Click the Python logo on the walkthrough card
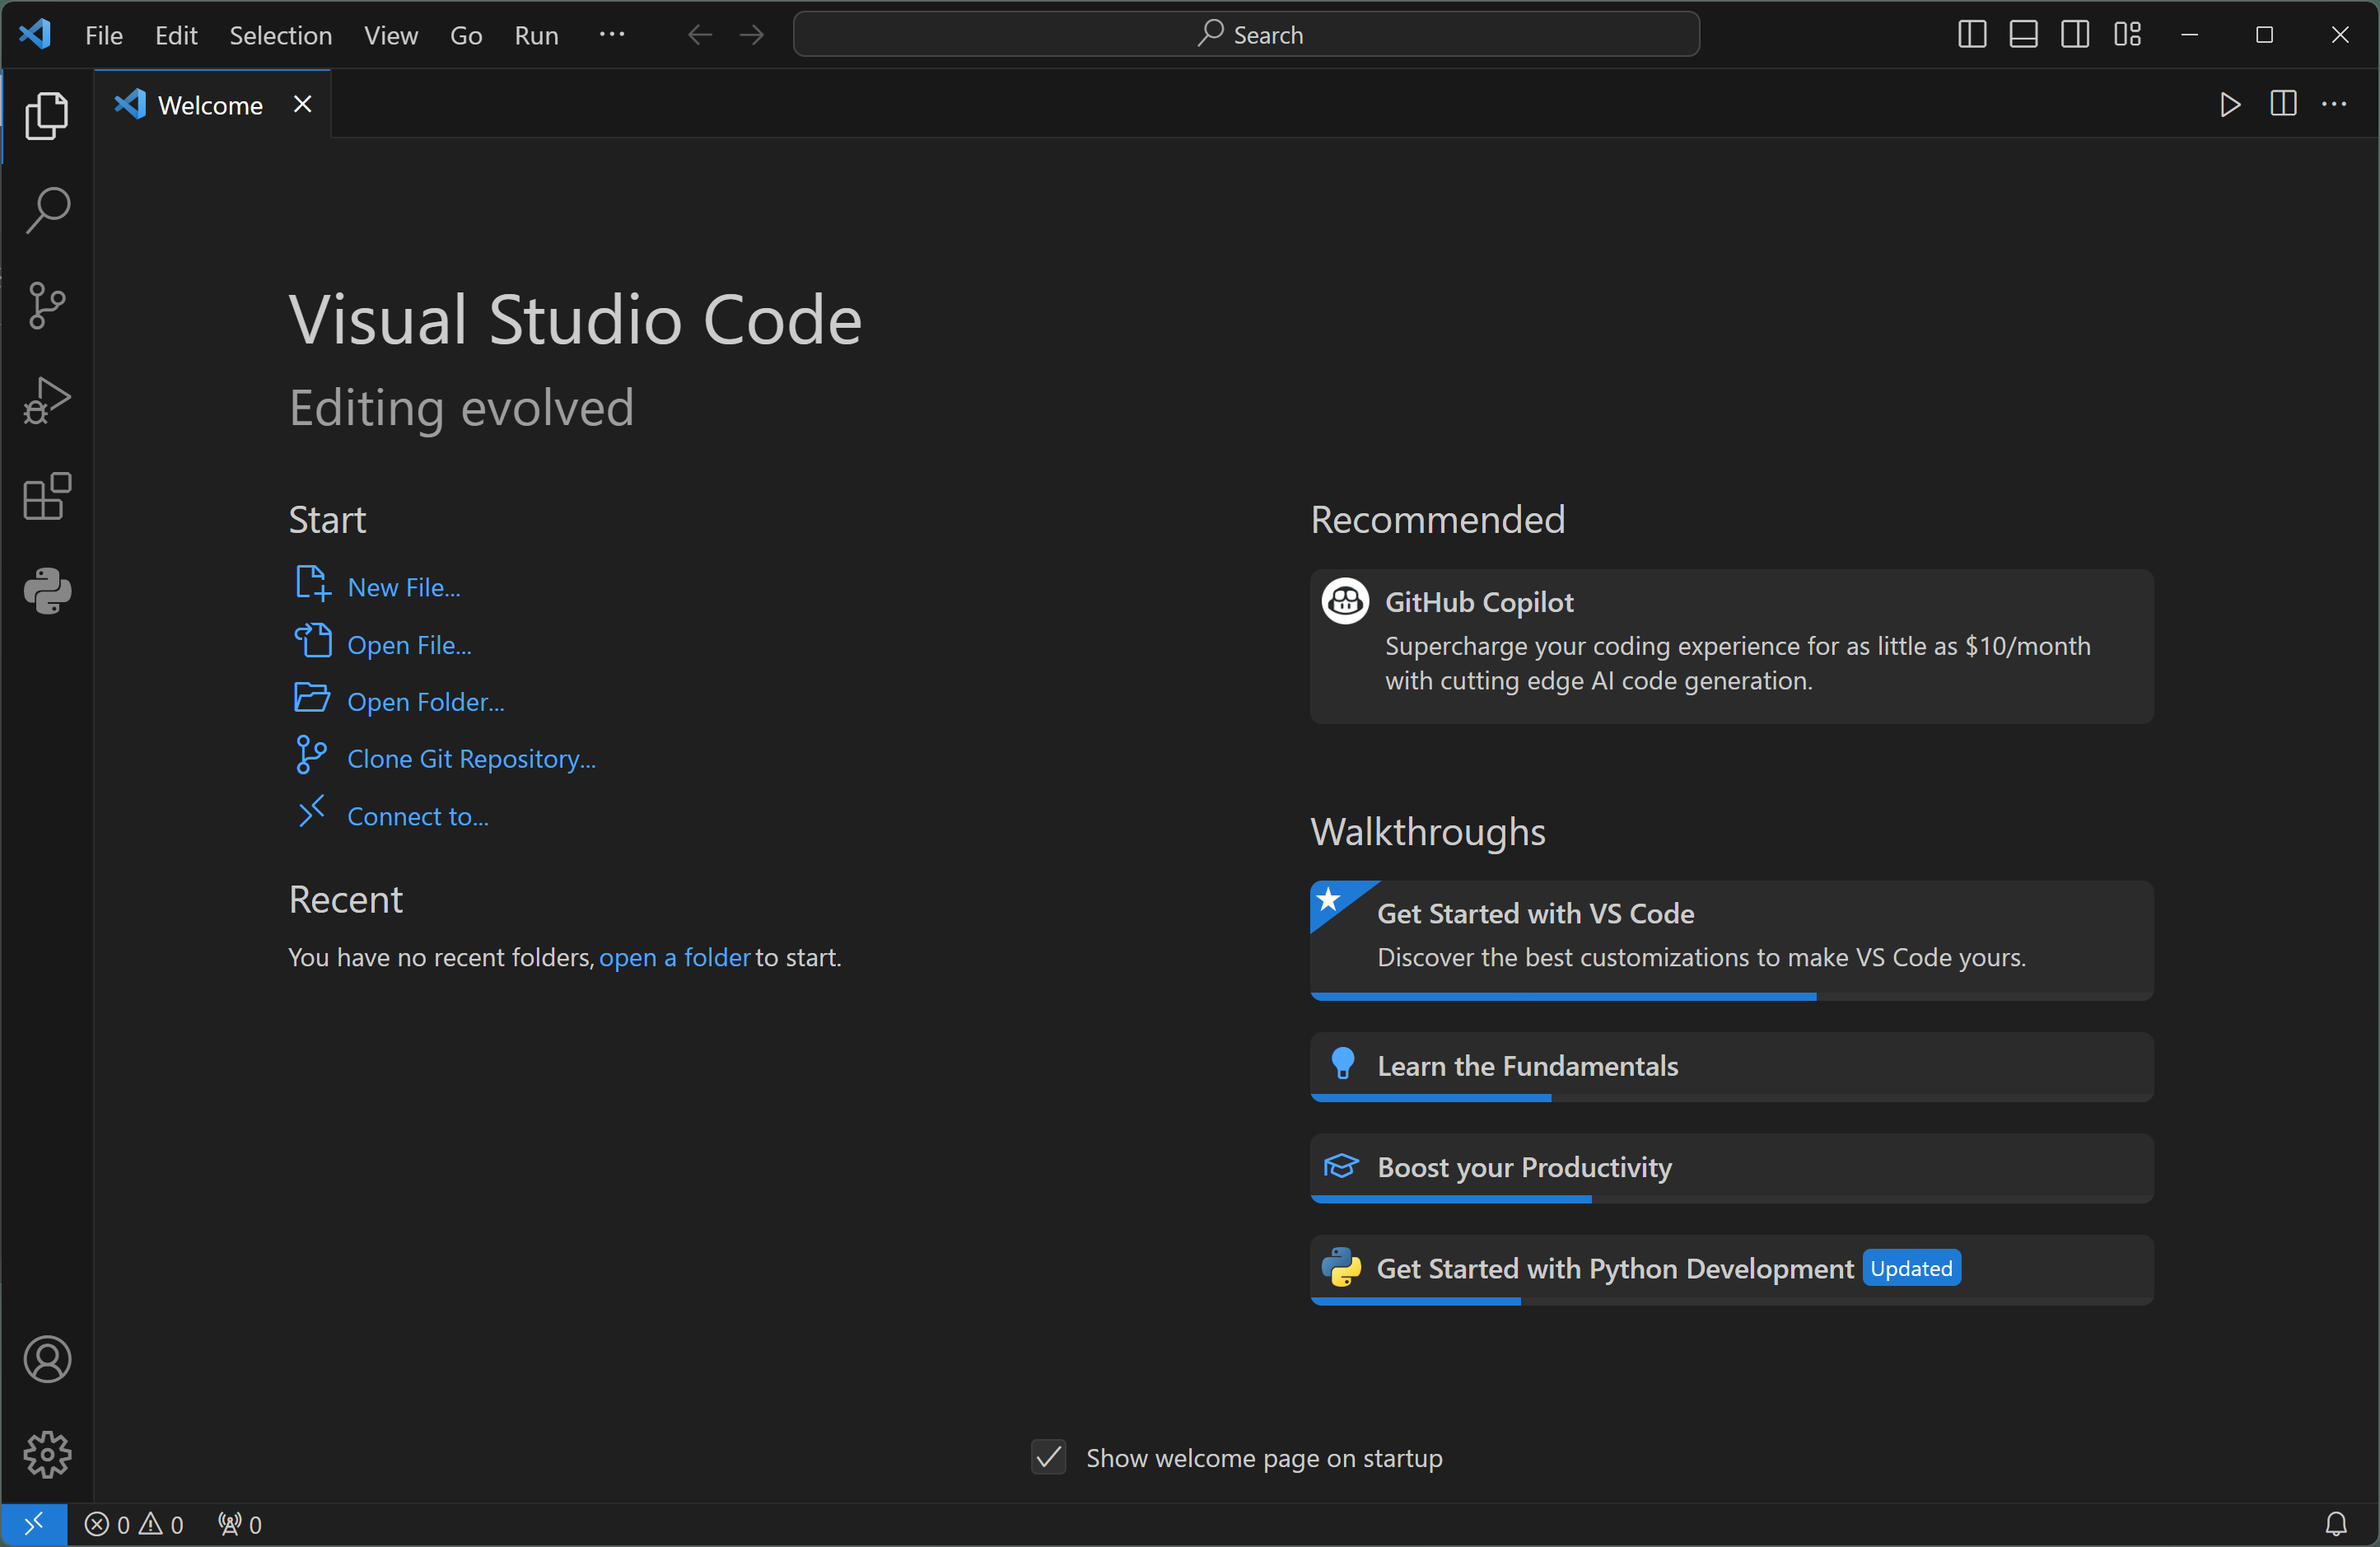The height and width of the screenshot is (1547, 2380). 1341,1267
